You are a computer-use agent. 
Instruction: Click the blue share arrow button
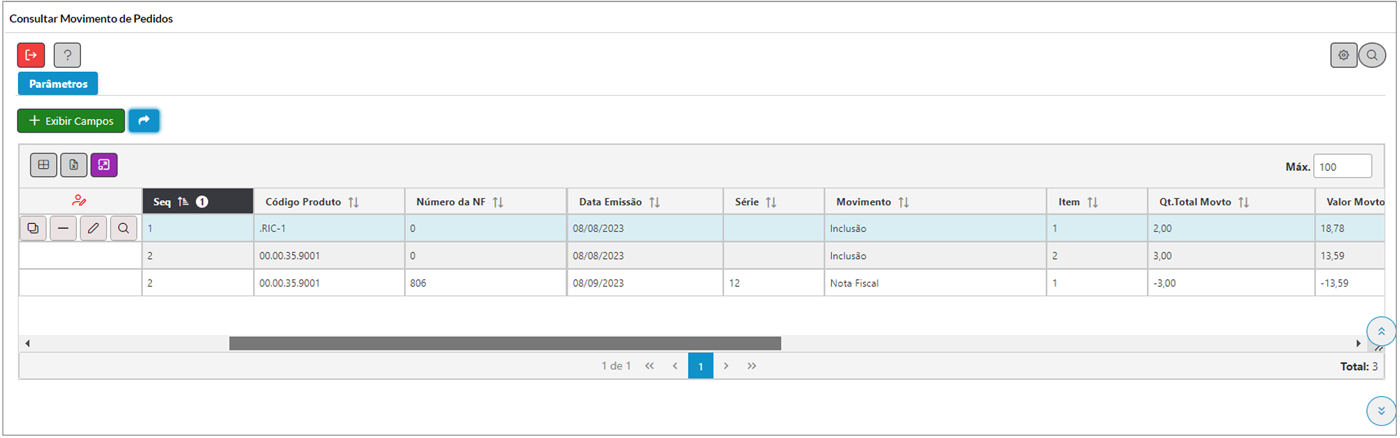coord(144,121)
